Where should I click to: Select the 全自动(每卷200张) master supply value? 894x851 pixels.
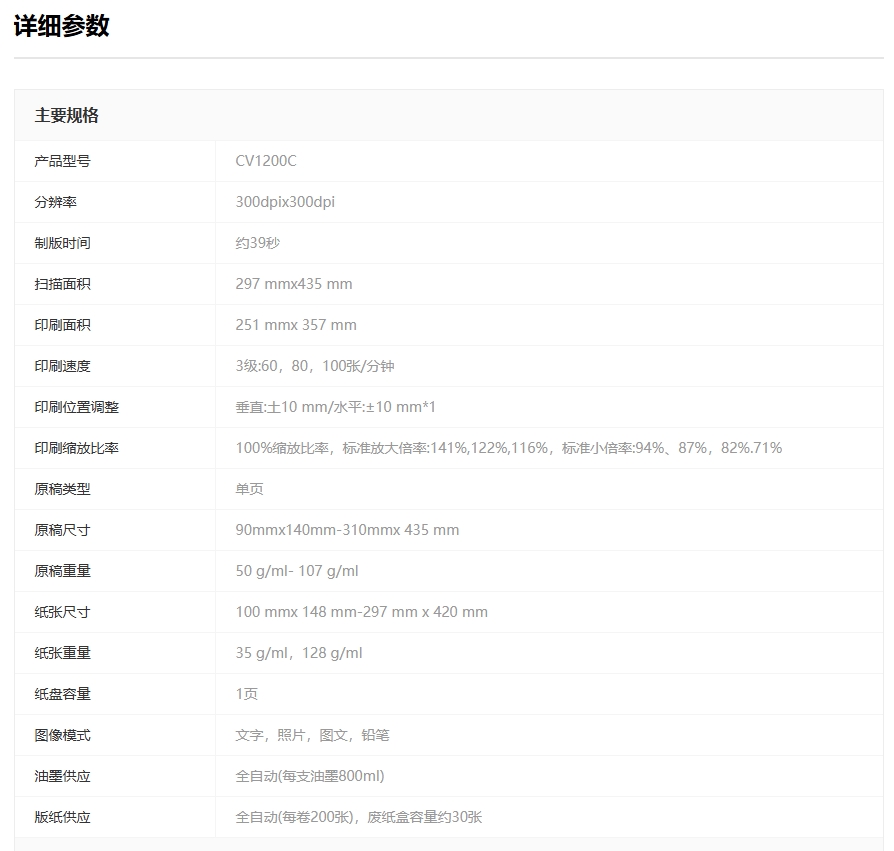[359, 818]
